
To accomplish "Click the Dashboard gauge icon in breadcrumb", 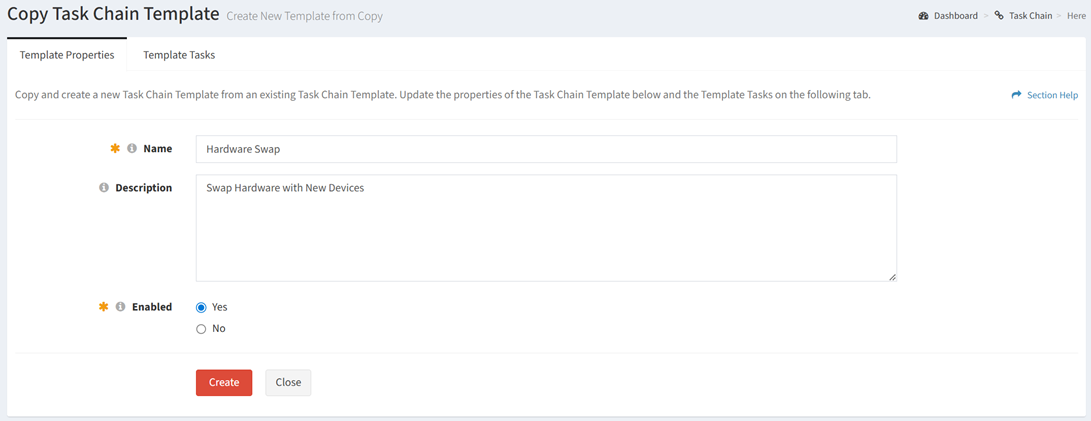I will point(923,15).
